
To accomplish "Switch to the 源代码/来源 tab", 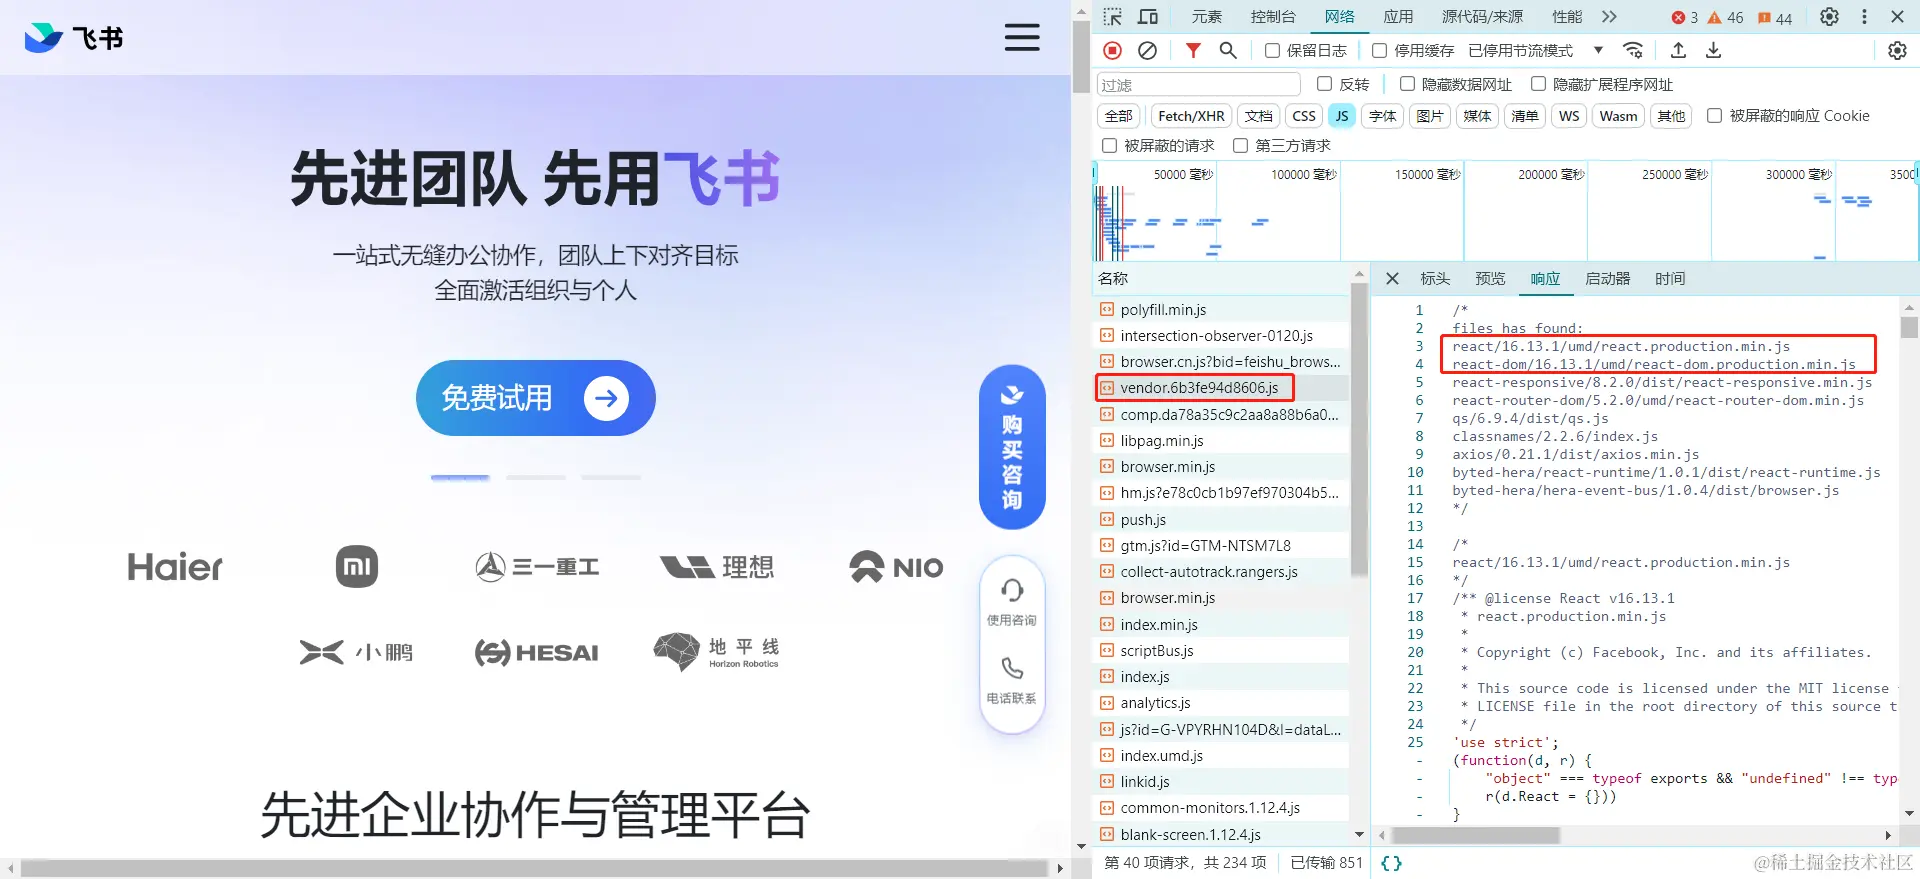I will click(1482, 17).
